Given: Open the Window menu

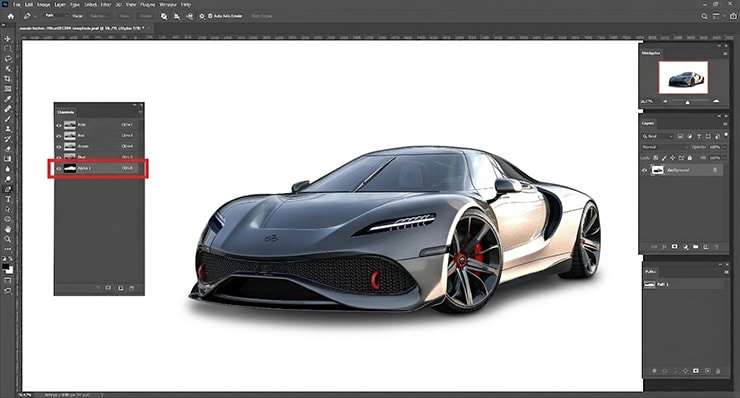Looking at the screenshot, I should tap(168, 5).
